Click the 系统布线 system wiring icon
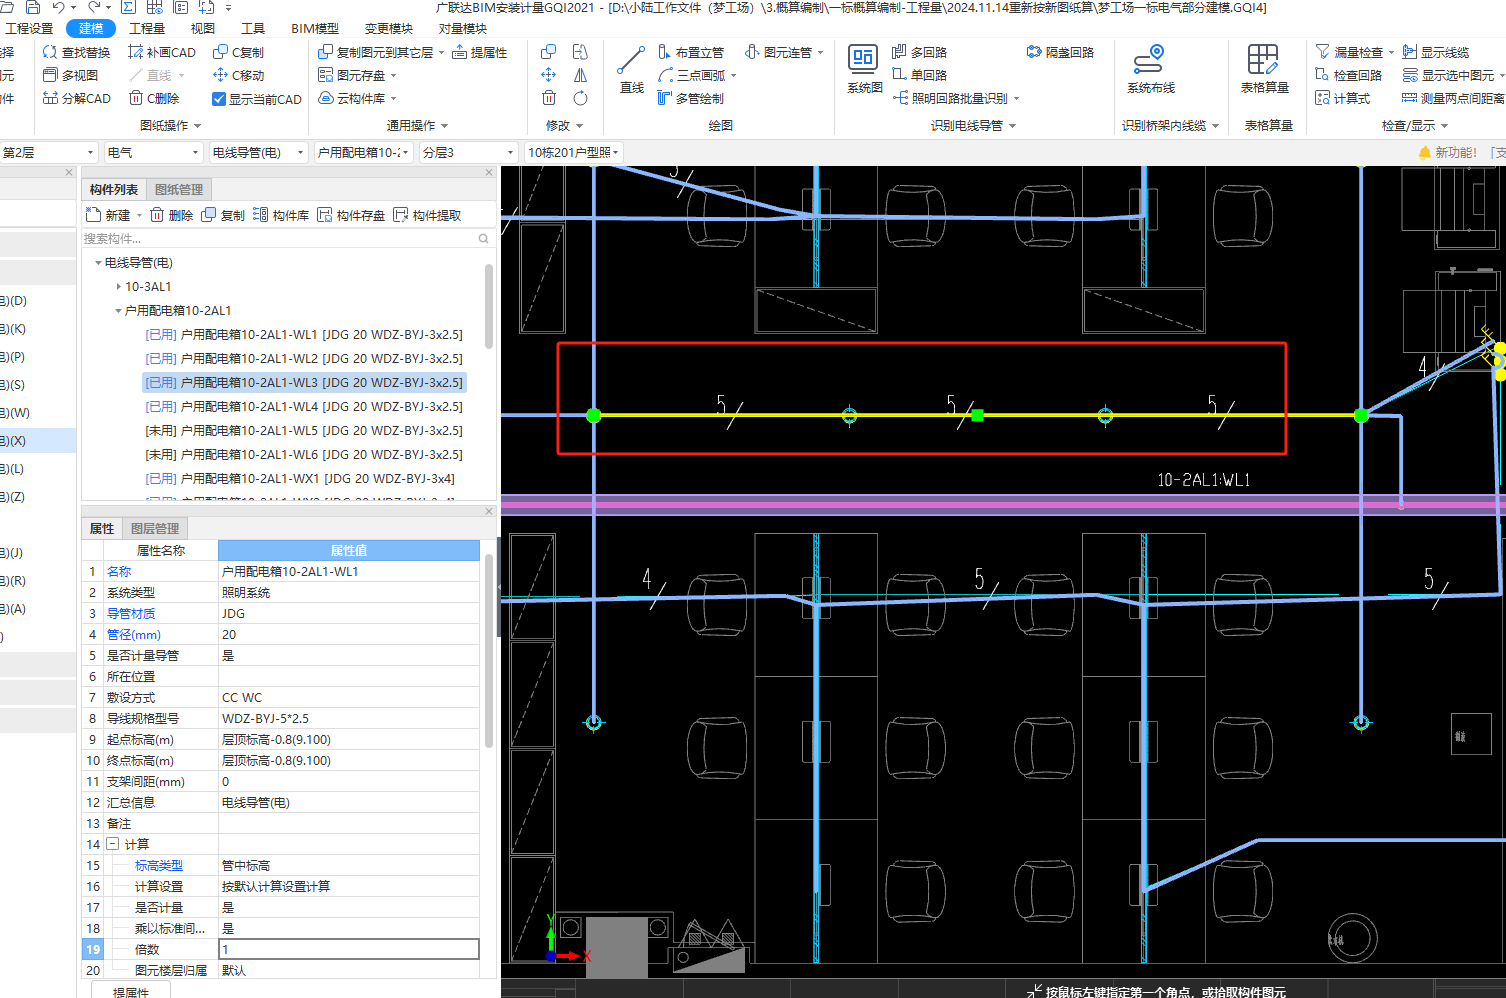This screenshot has width=1506, height=998. click(1150, 68)
